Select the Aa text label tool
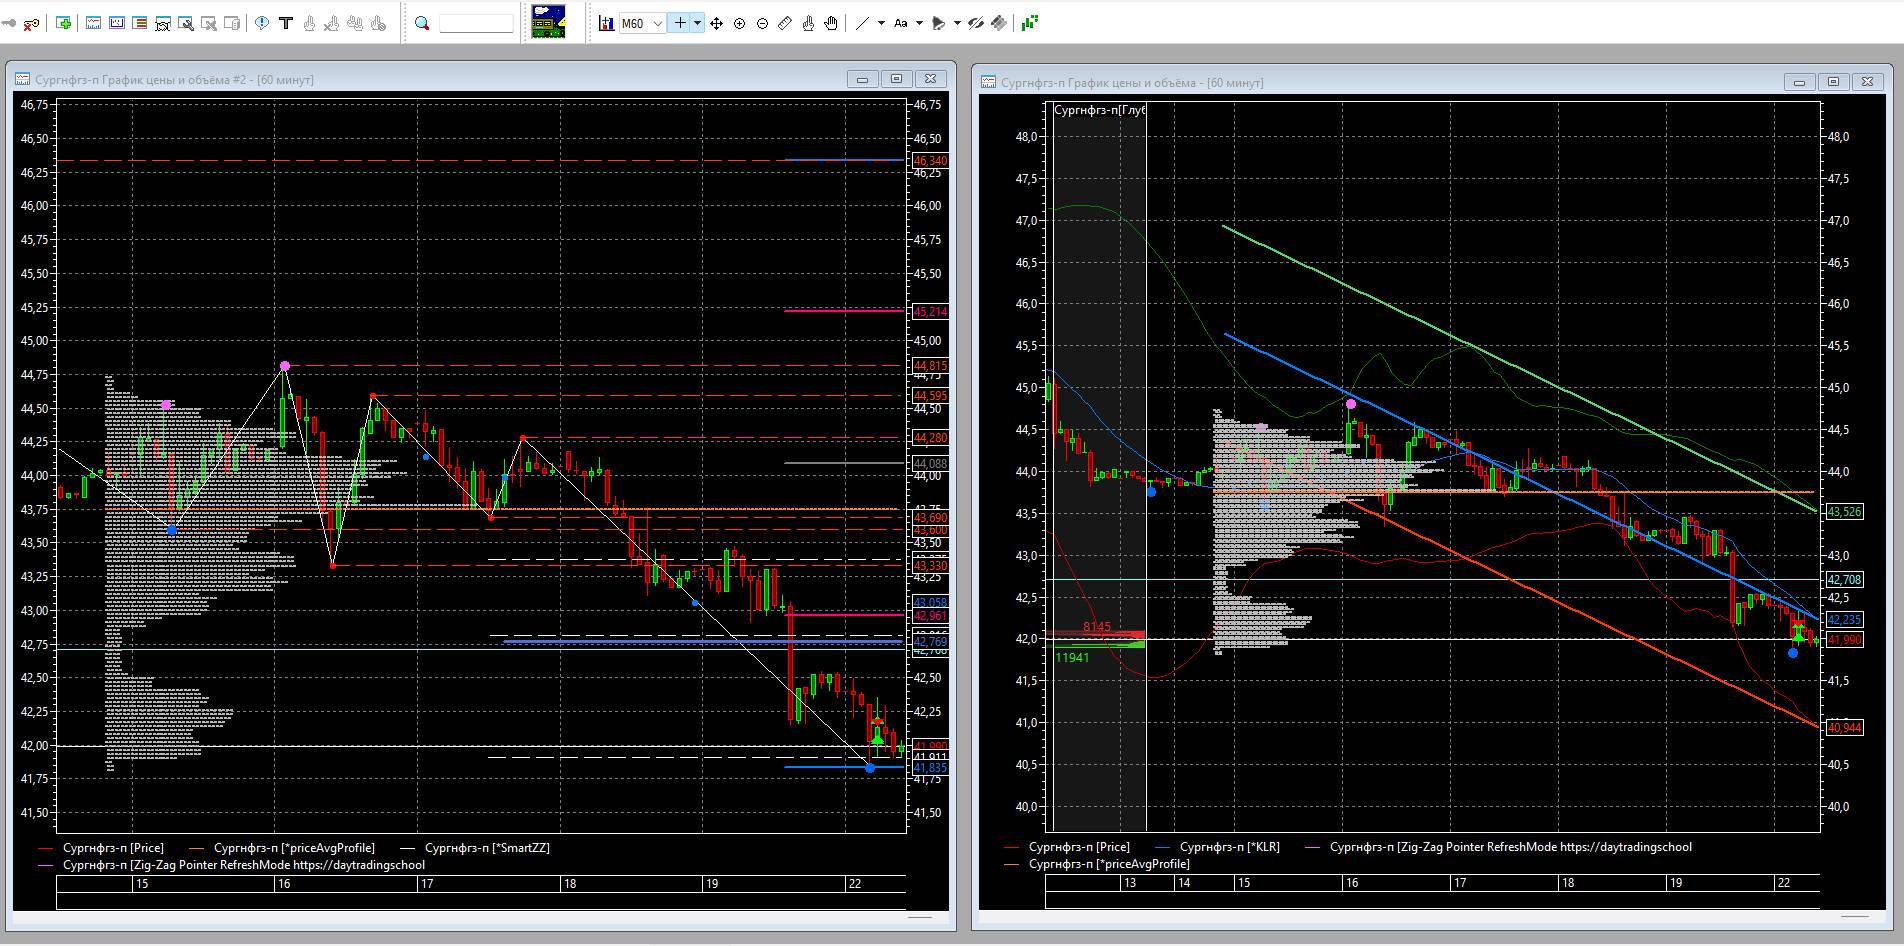The width and height of the screenshot is (1904, 946). coord(901,23)
